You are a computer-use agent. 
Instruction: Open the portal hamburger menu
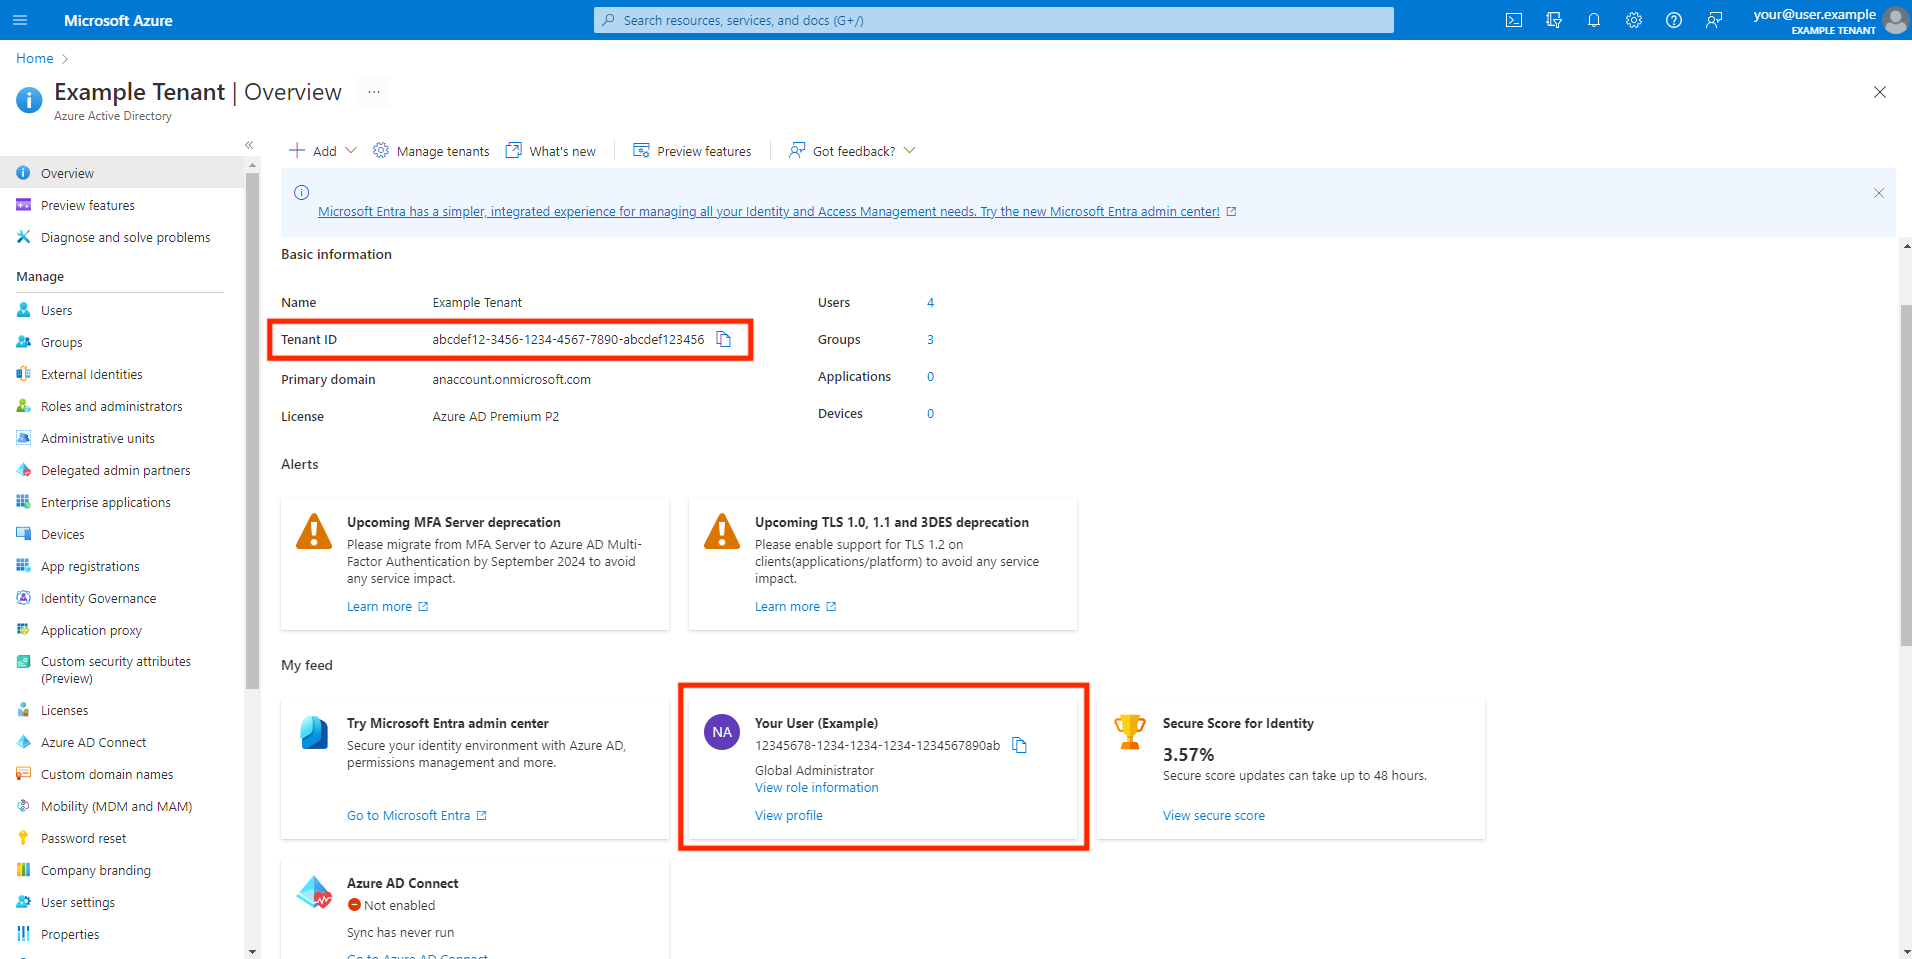pos(19,19)
